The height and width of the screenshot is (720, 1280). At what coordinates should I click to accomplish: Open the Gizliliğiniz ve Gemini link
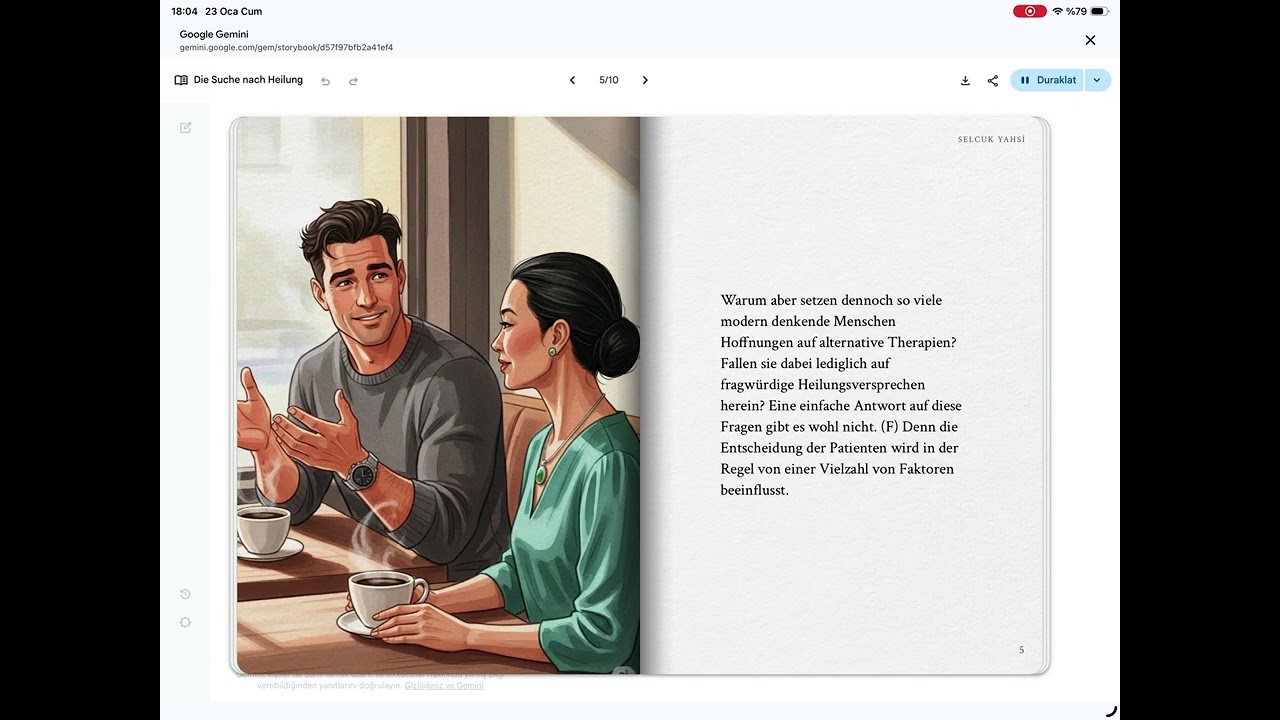[444, 686]
